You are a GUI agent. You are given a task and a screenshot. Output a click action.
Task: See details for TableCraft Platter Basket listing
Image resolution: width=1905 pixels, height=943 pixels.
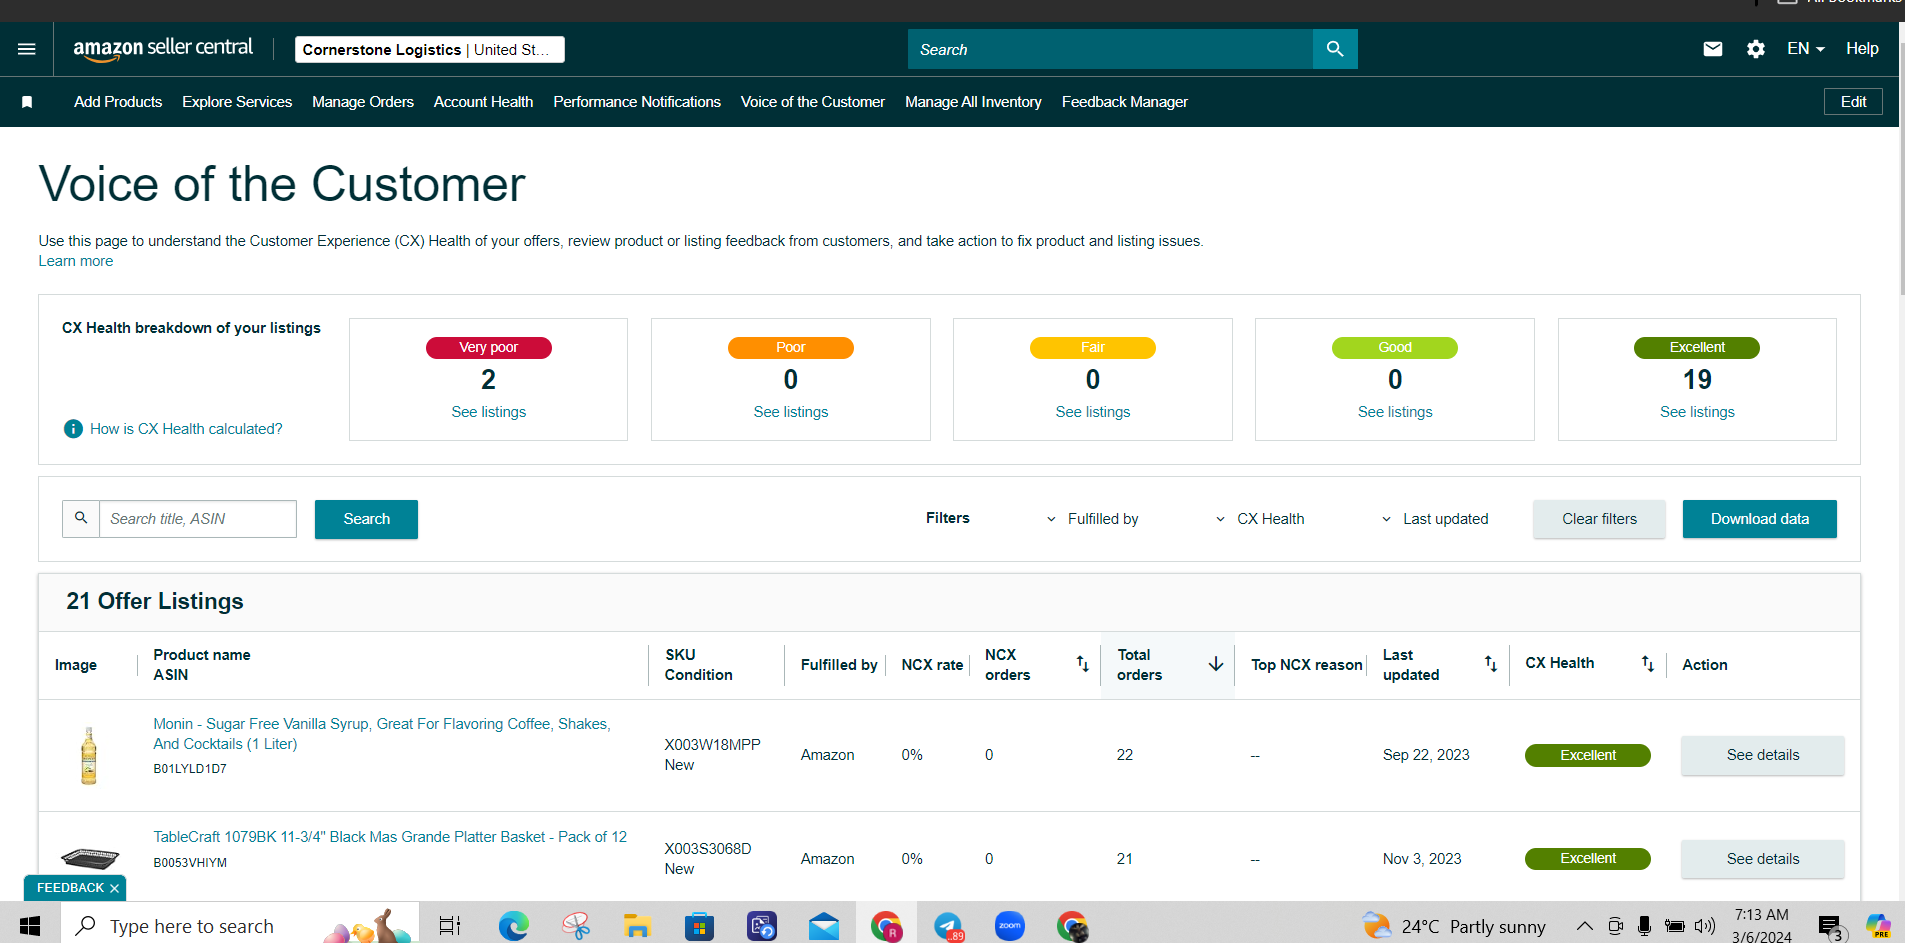tap(1762, 859)
